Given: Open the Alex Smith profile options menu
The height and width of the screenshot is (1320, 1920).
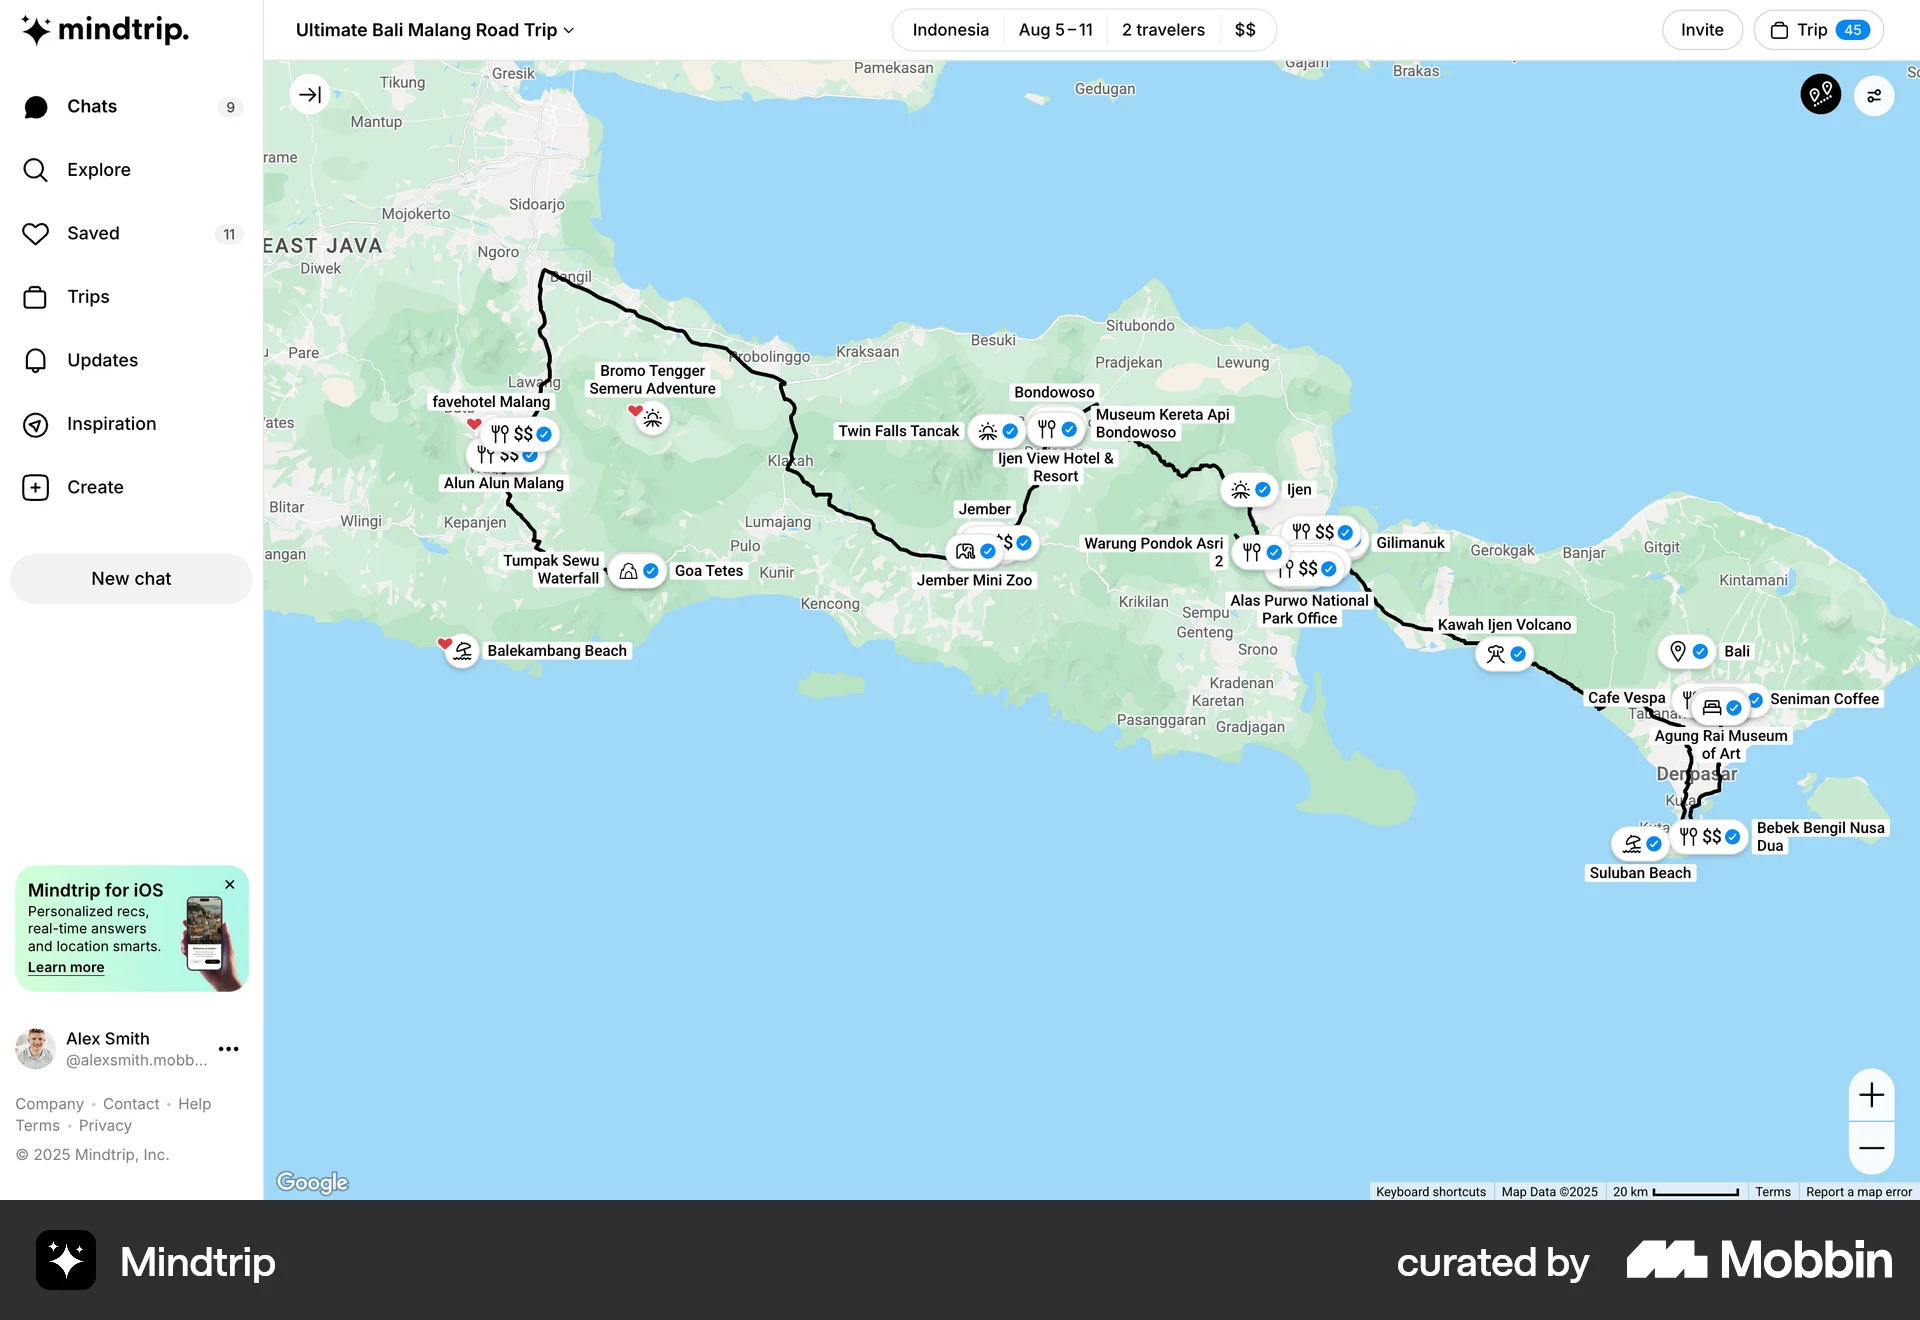Looking at the screenshot, I should click(228, 1049).
